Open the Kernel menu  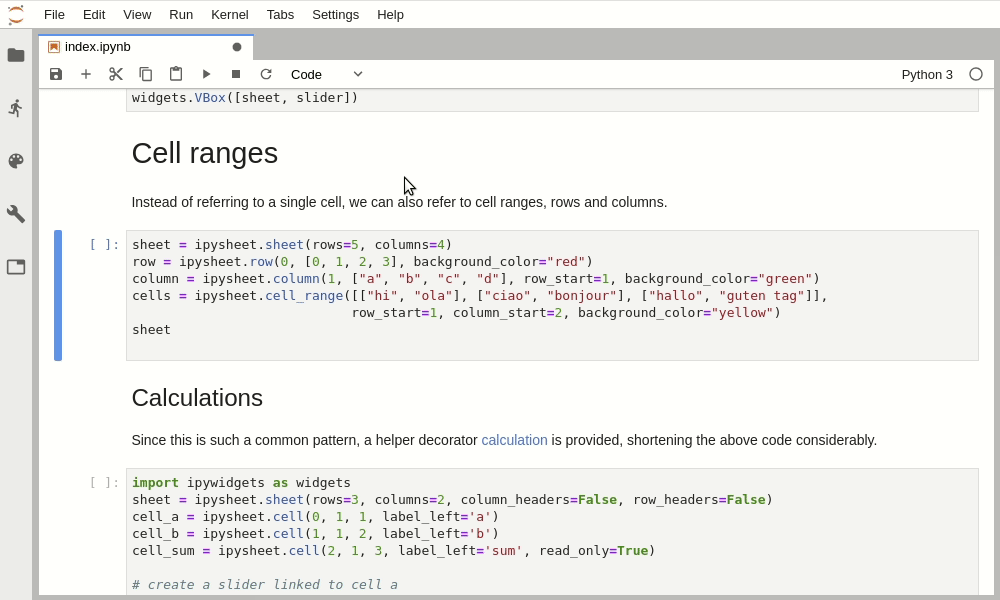tap(229, 14)
